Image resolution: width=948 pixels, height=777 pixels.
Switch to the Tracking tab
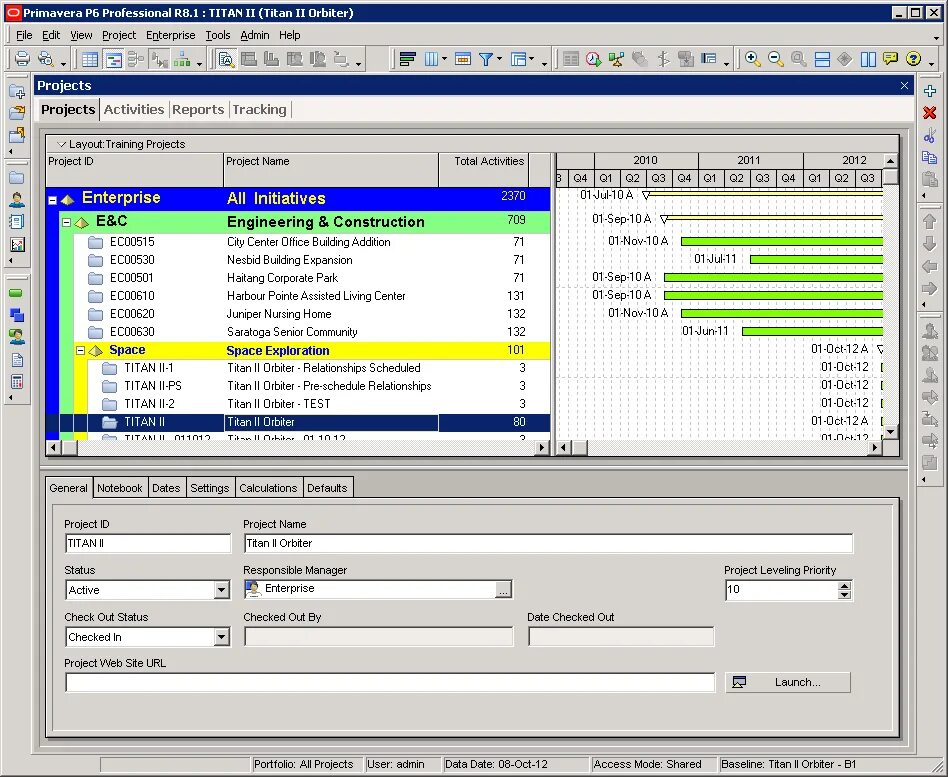[259, 109]
